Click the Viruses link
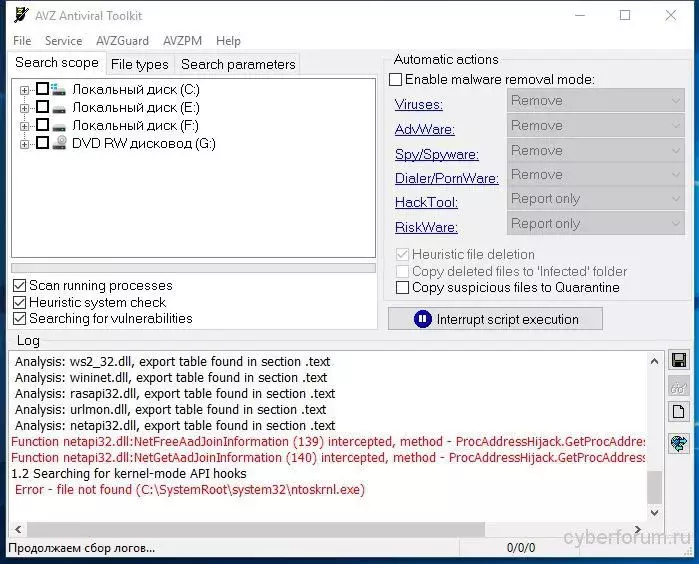 tap(419, 104)
